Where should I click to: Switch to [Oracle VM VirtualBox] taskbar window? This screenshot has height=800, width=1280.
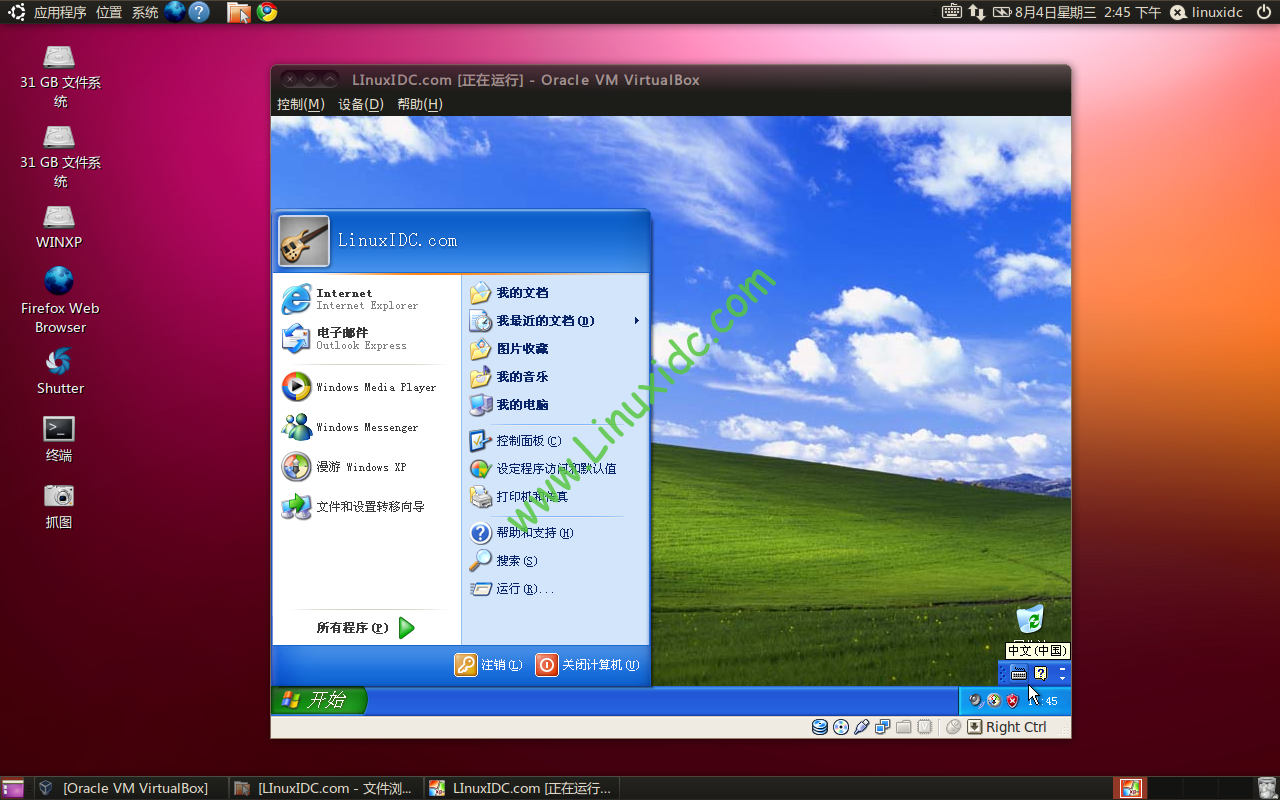click(x=131, y=788)
